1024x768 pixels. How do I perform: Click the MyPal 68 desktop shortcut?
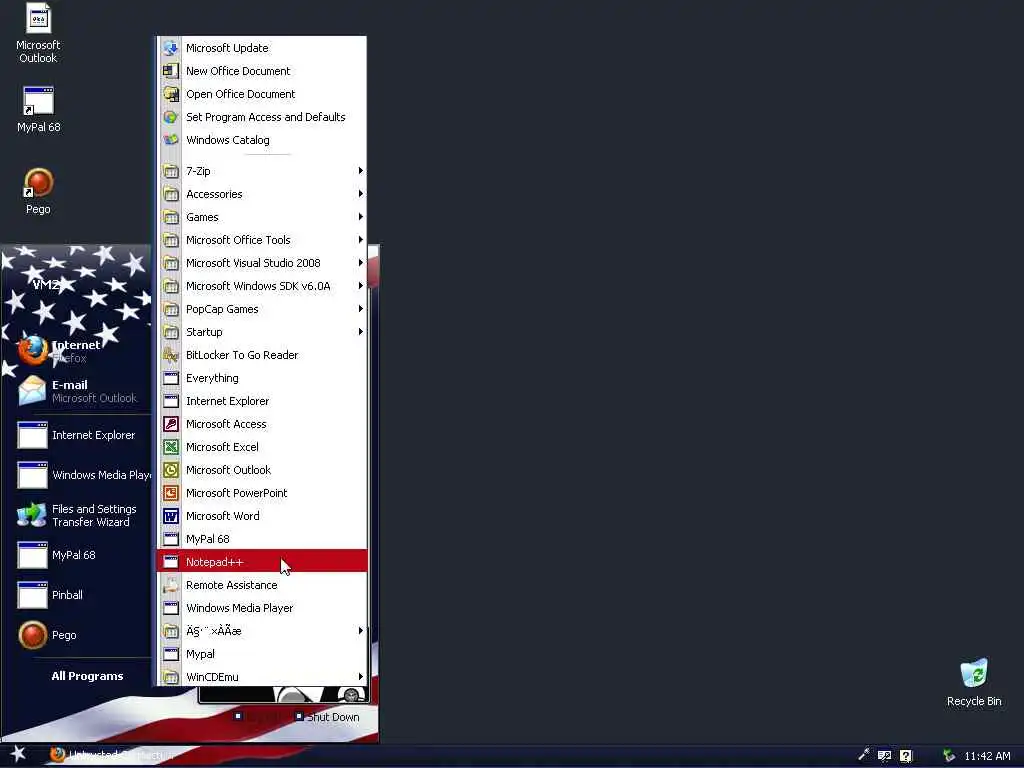coord(38,101)
